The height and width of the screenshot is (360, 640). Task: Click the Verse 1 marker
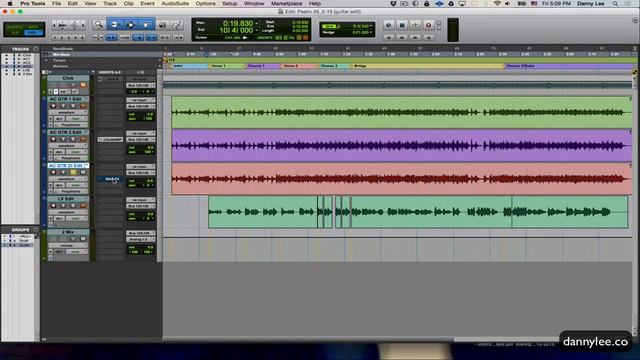pos(218,66)
